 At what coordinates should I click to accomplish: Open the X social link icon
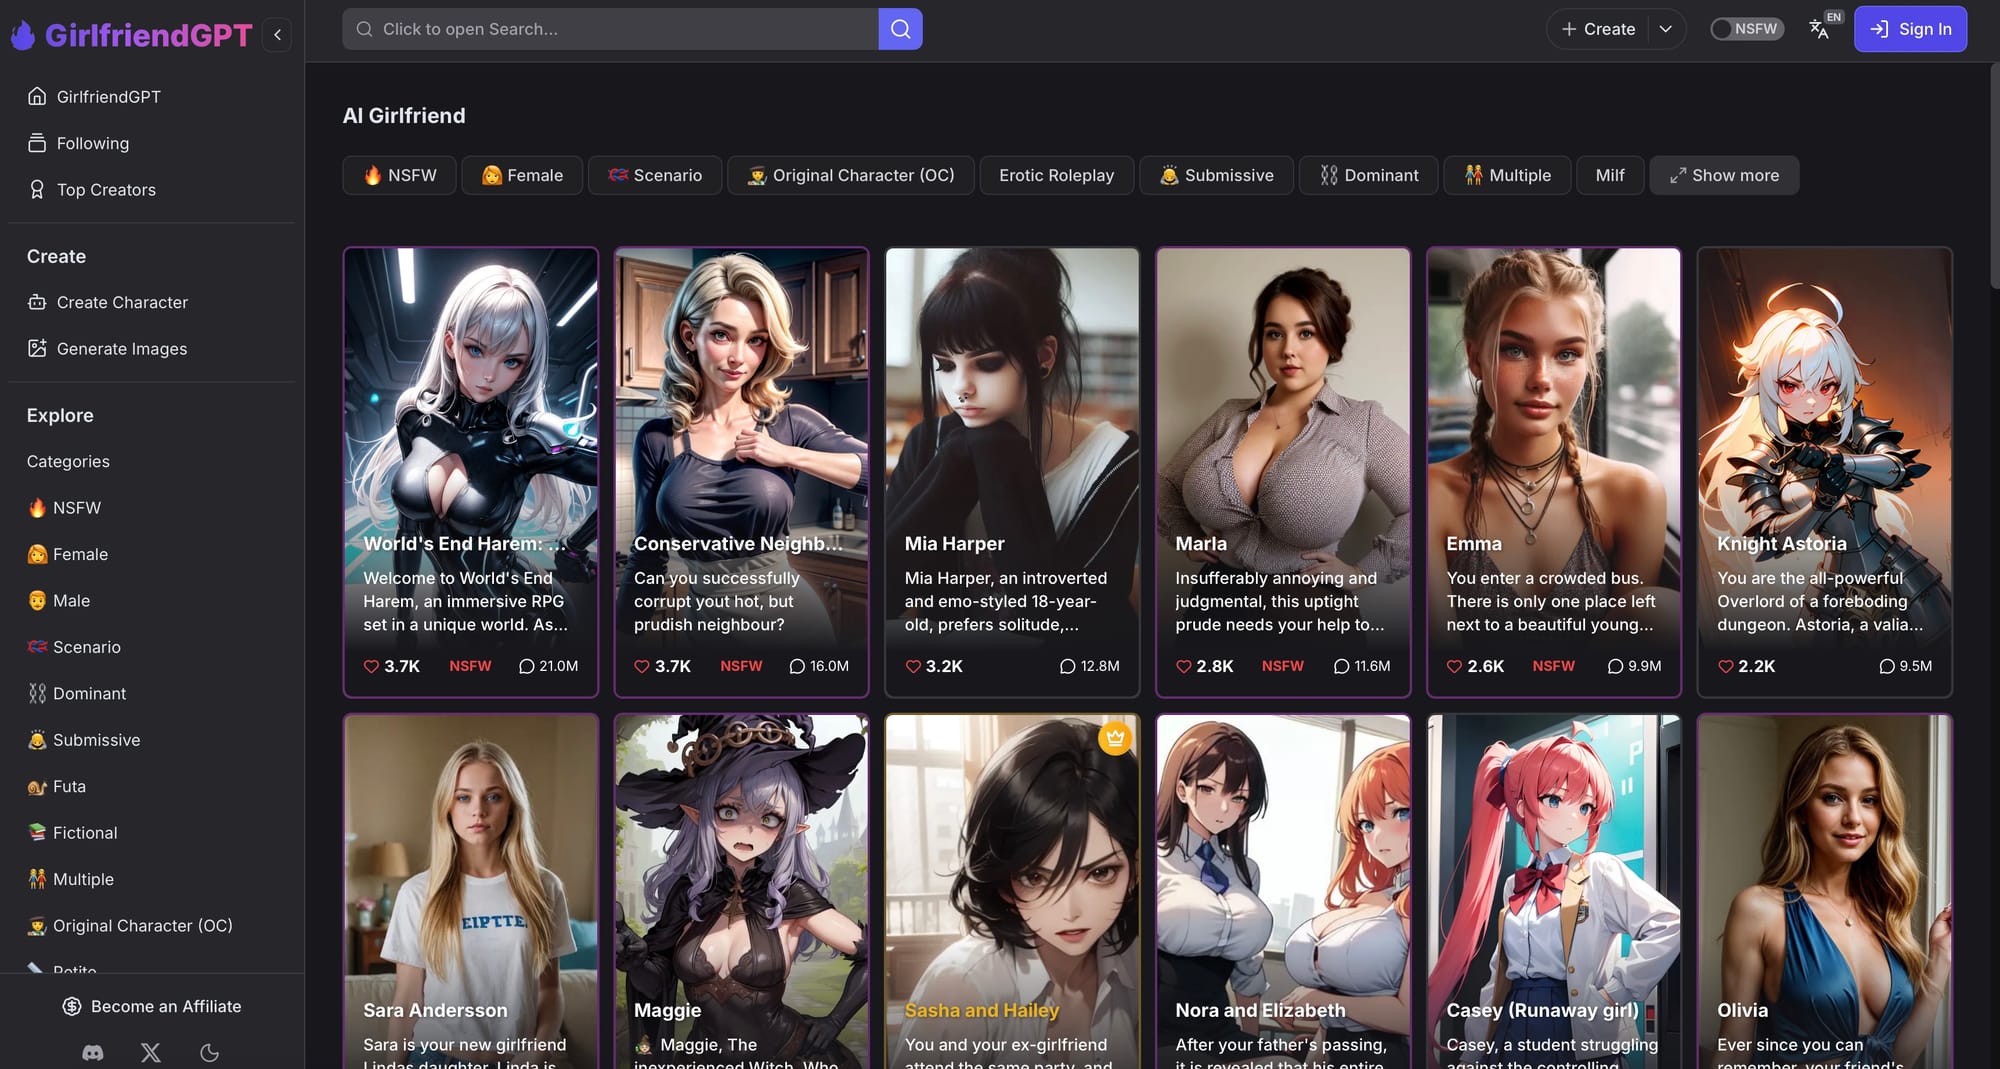click(x=151, y=1052)
